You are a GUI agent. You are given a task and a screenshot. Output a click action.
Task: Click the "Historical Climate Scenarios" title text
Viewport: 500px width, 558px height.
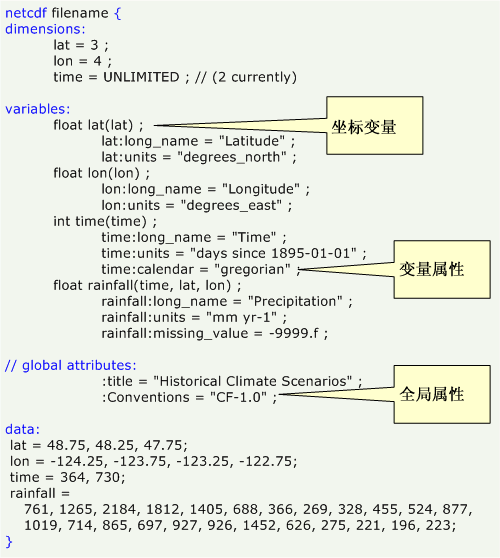pyautogui.click(x=252, y=381)
